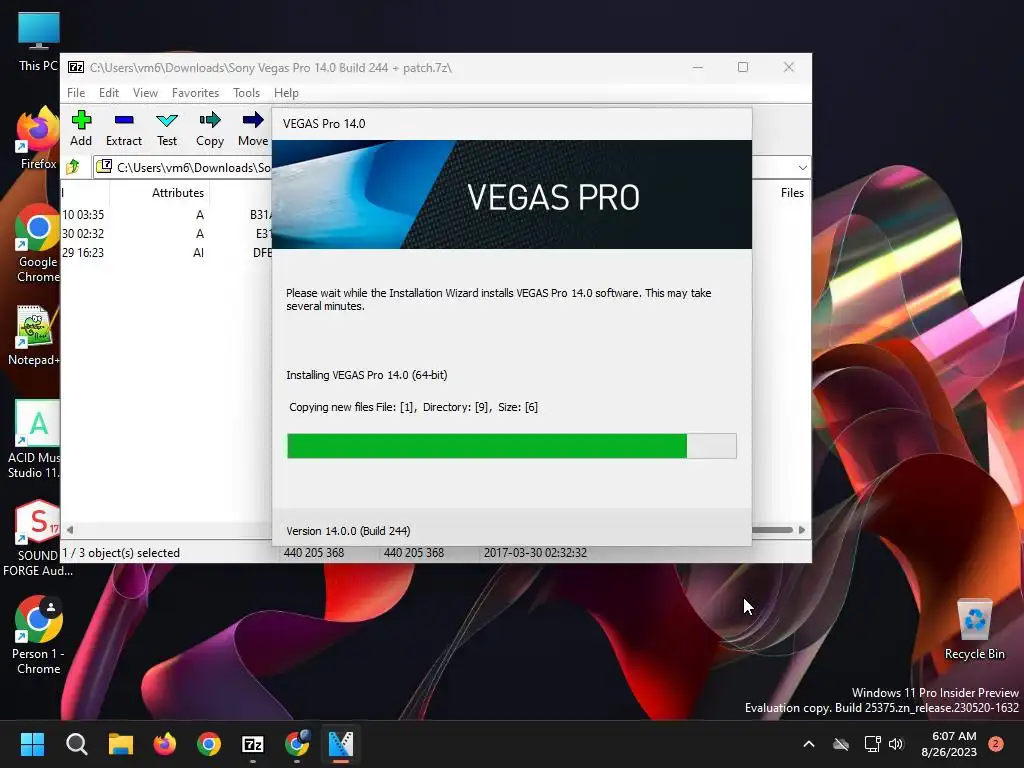Open the Google Chrome desktop shortcut
Image resolution: width=1024 pixels, height=768 pixels.
coord(38,244)
